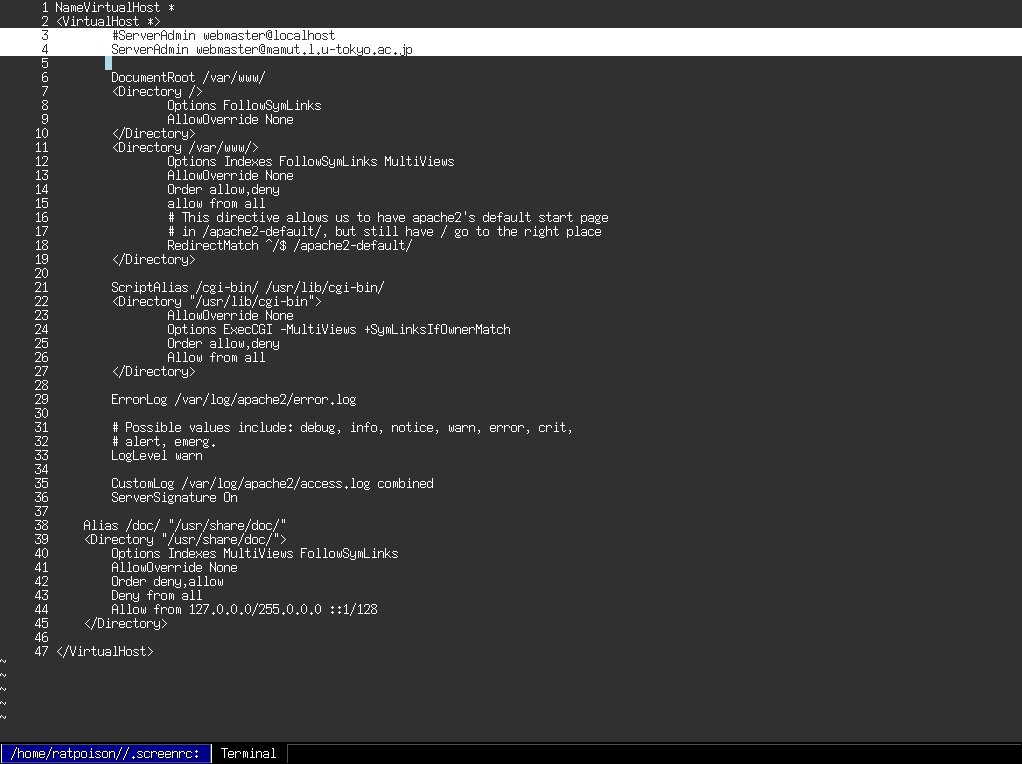Image resolution: width=1022 pixels, height=764 pixels.
Task: Select the ScriptAlias /cgi-bin/ line
Action: pos(247,287)
